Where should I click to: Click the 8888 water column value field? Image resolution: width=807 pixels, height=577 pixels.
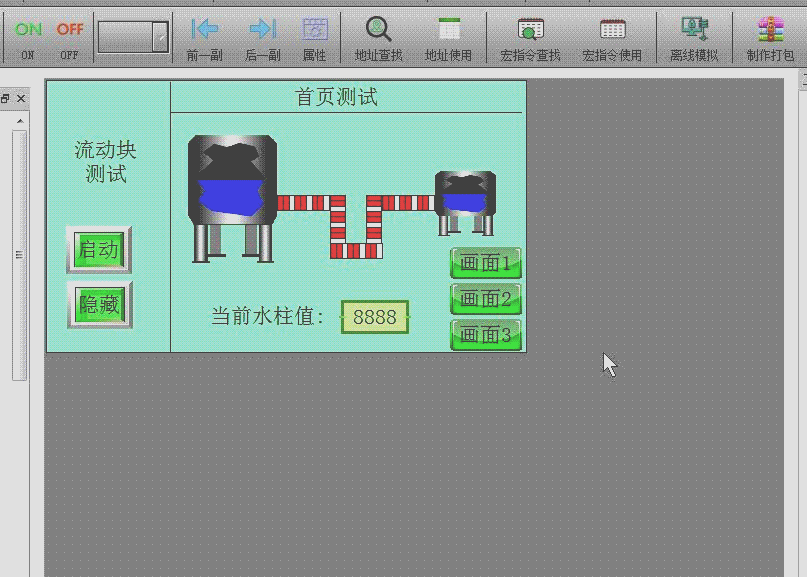point(375,317)
